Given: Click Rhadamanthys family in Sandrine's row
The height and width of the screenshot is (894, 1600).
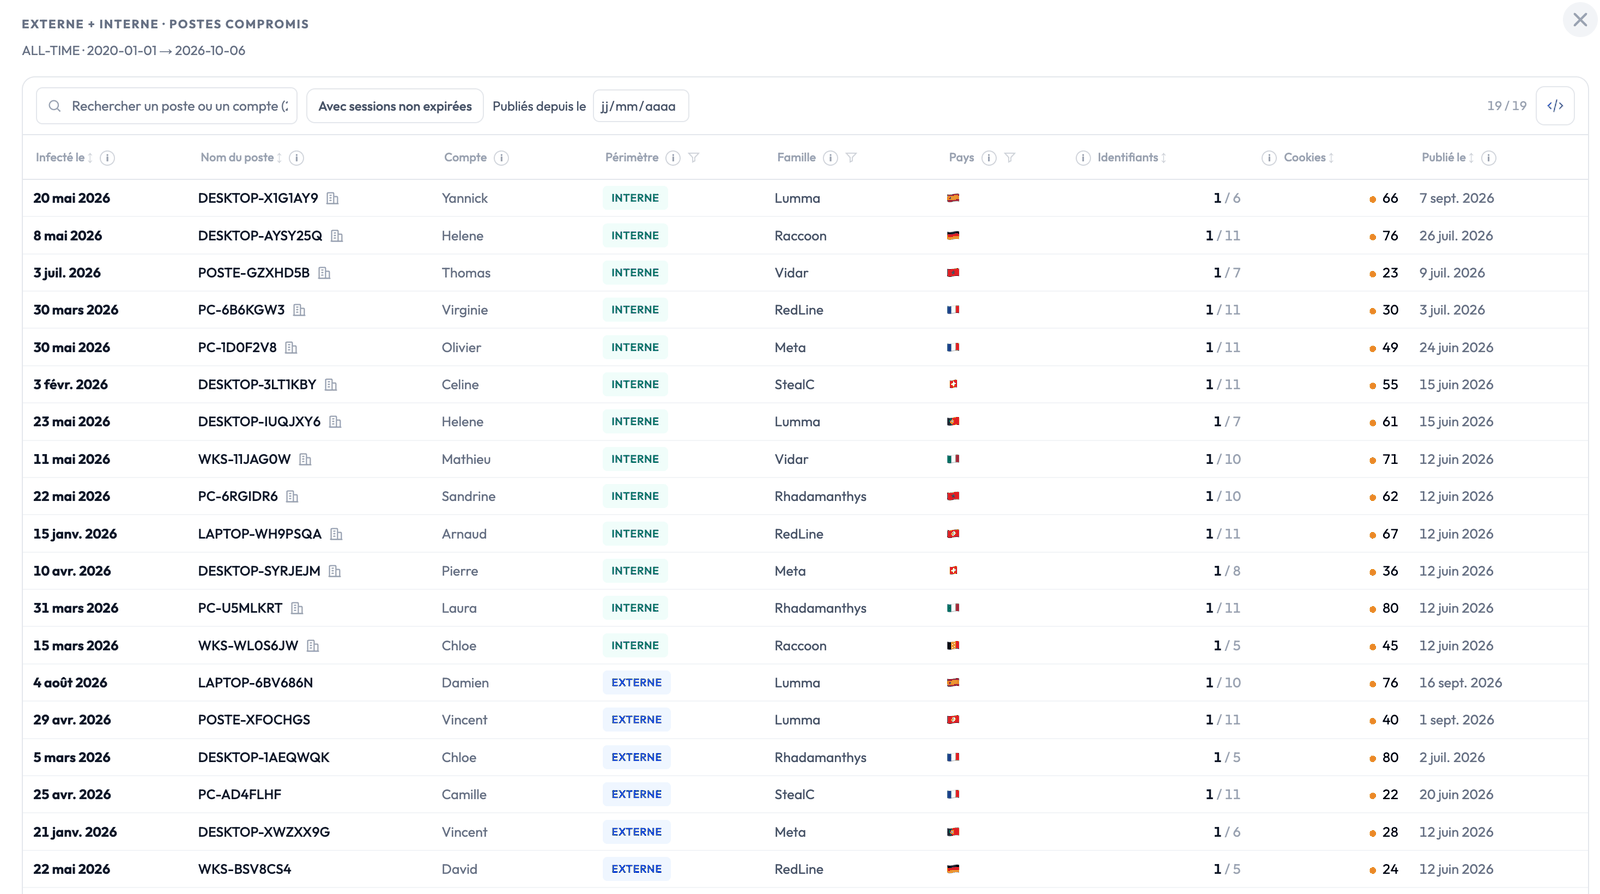Looking at the screenshot, I should point(821,497).
